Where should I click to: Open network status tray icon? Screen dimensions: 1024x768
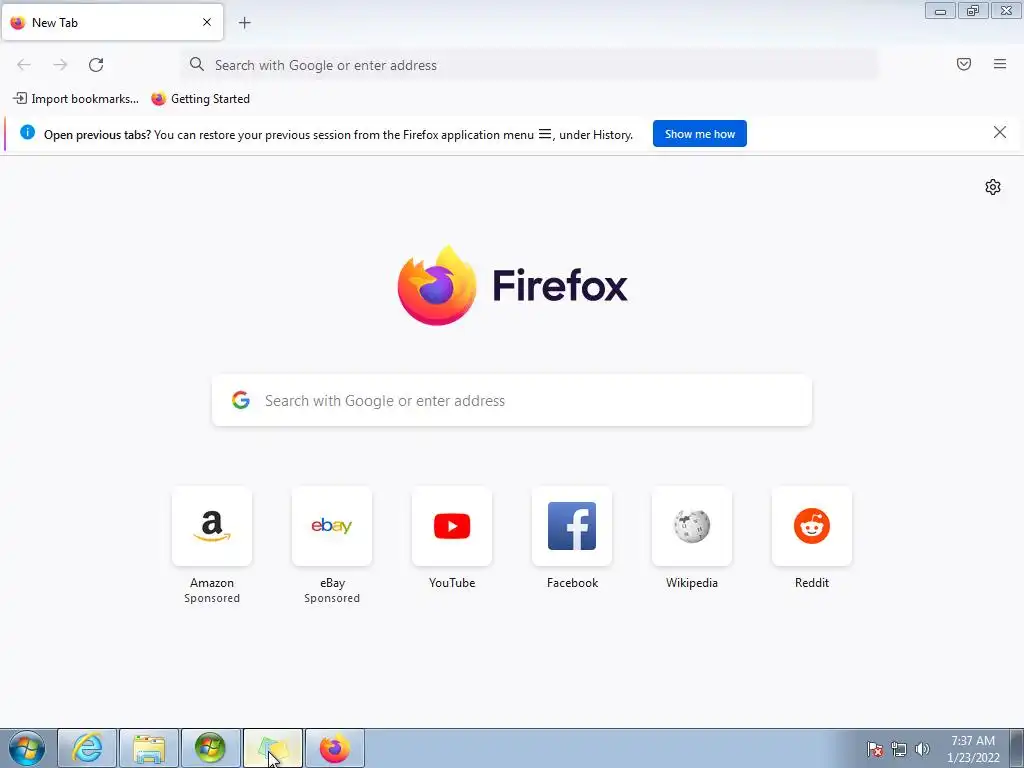click(x=899, y=749)
